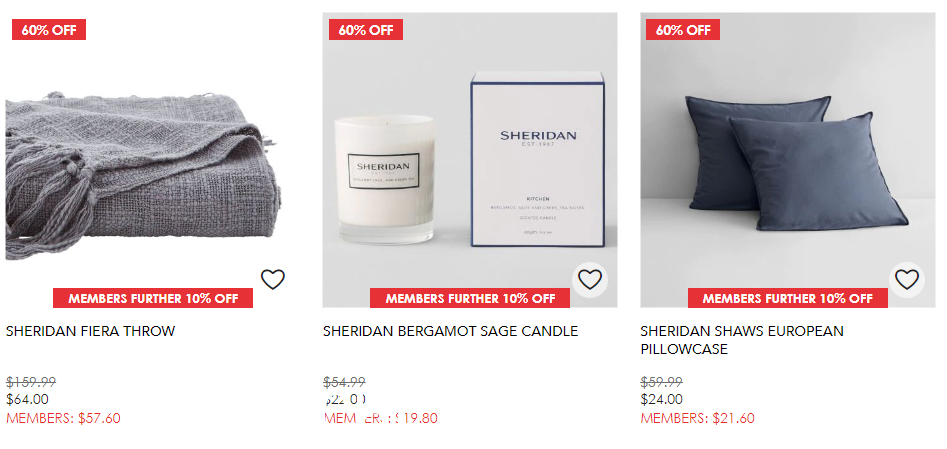
Task: Click the Sheridan Fiera Throw title link
Action: (91, 331)
